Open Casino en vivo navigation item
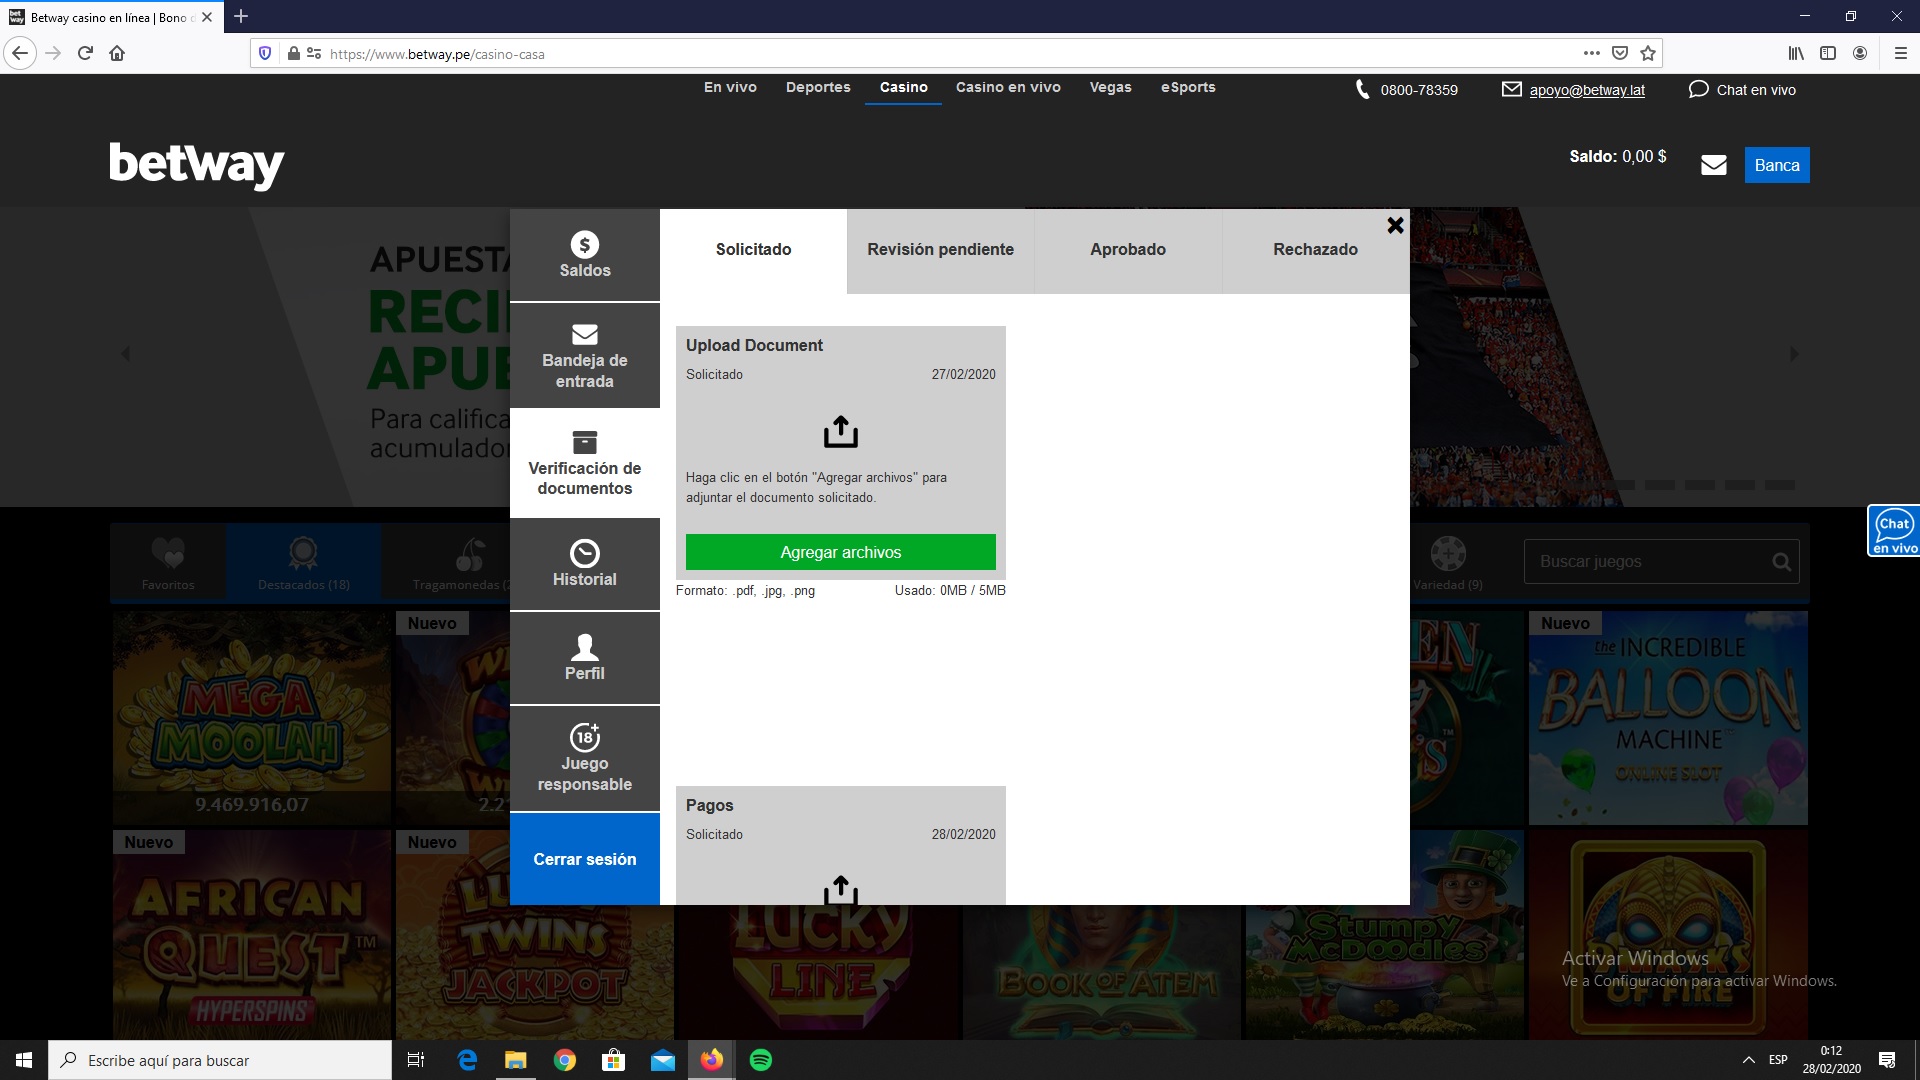The image size is (1920, 1080). (1008, 87)
